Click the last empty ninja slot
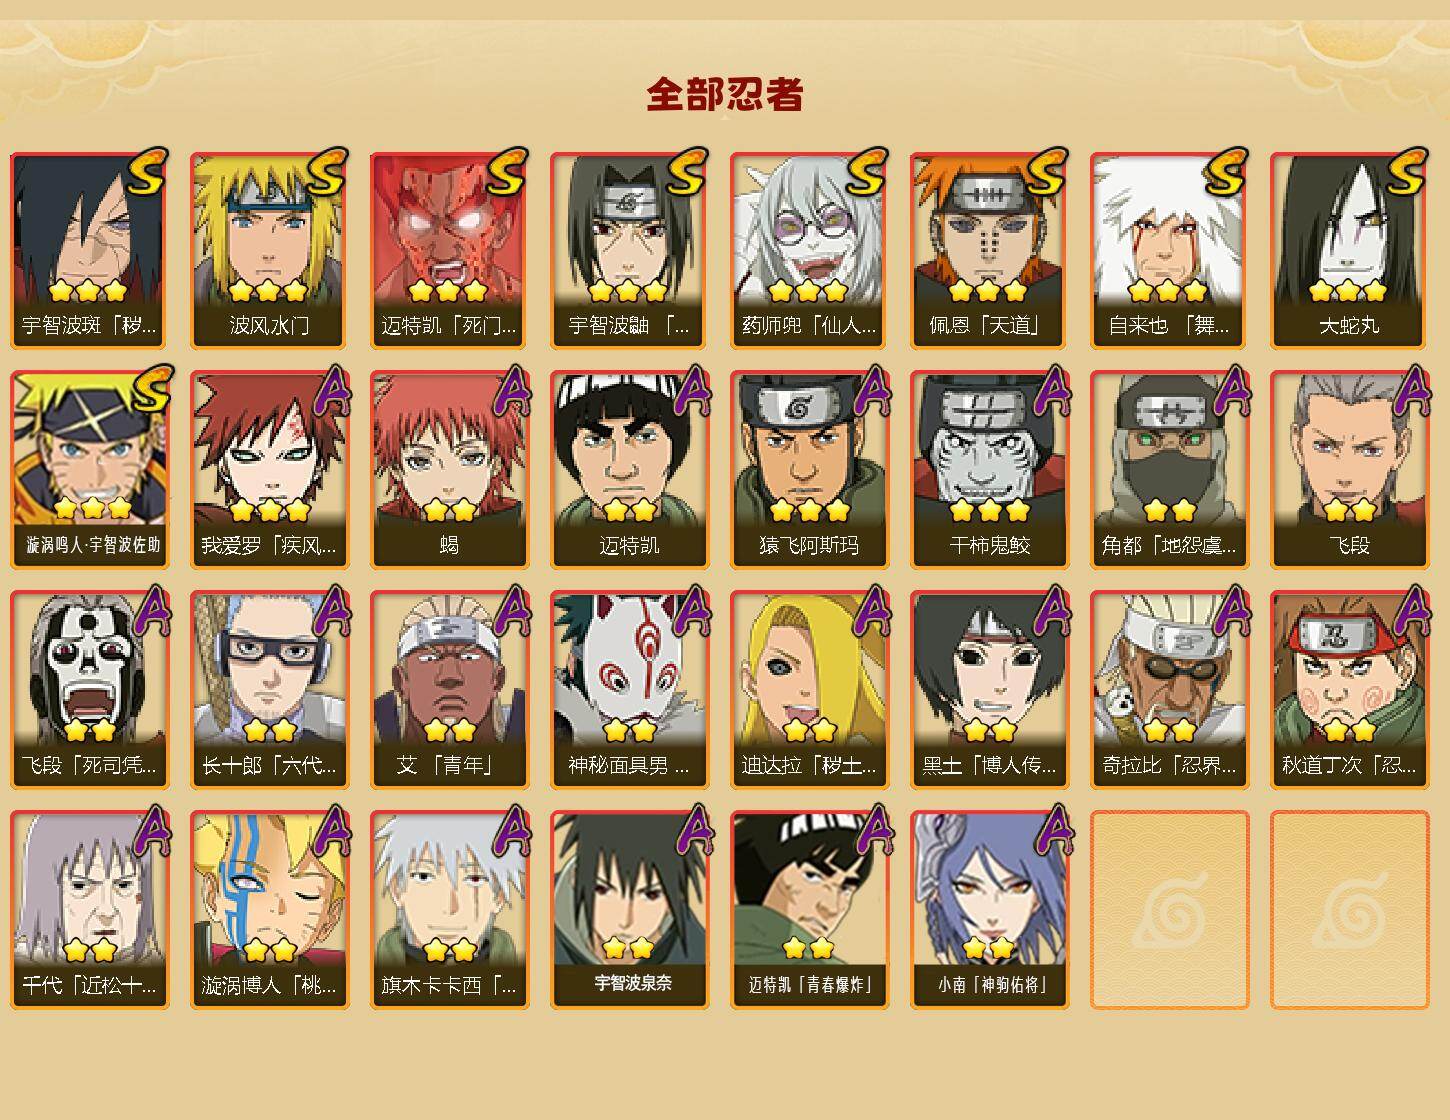The width and height of the screenshot is (1450, 1120). tap(1349, 910)
